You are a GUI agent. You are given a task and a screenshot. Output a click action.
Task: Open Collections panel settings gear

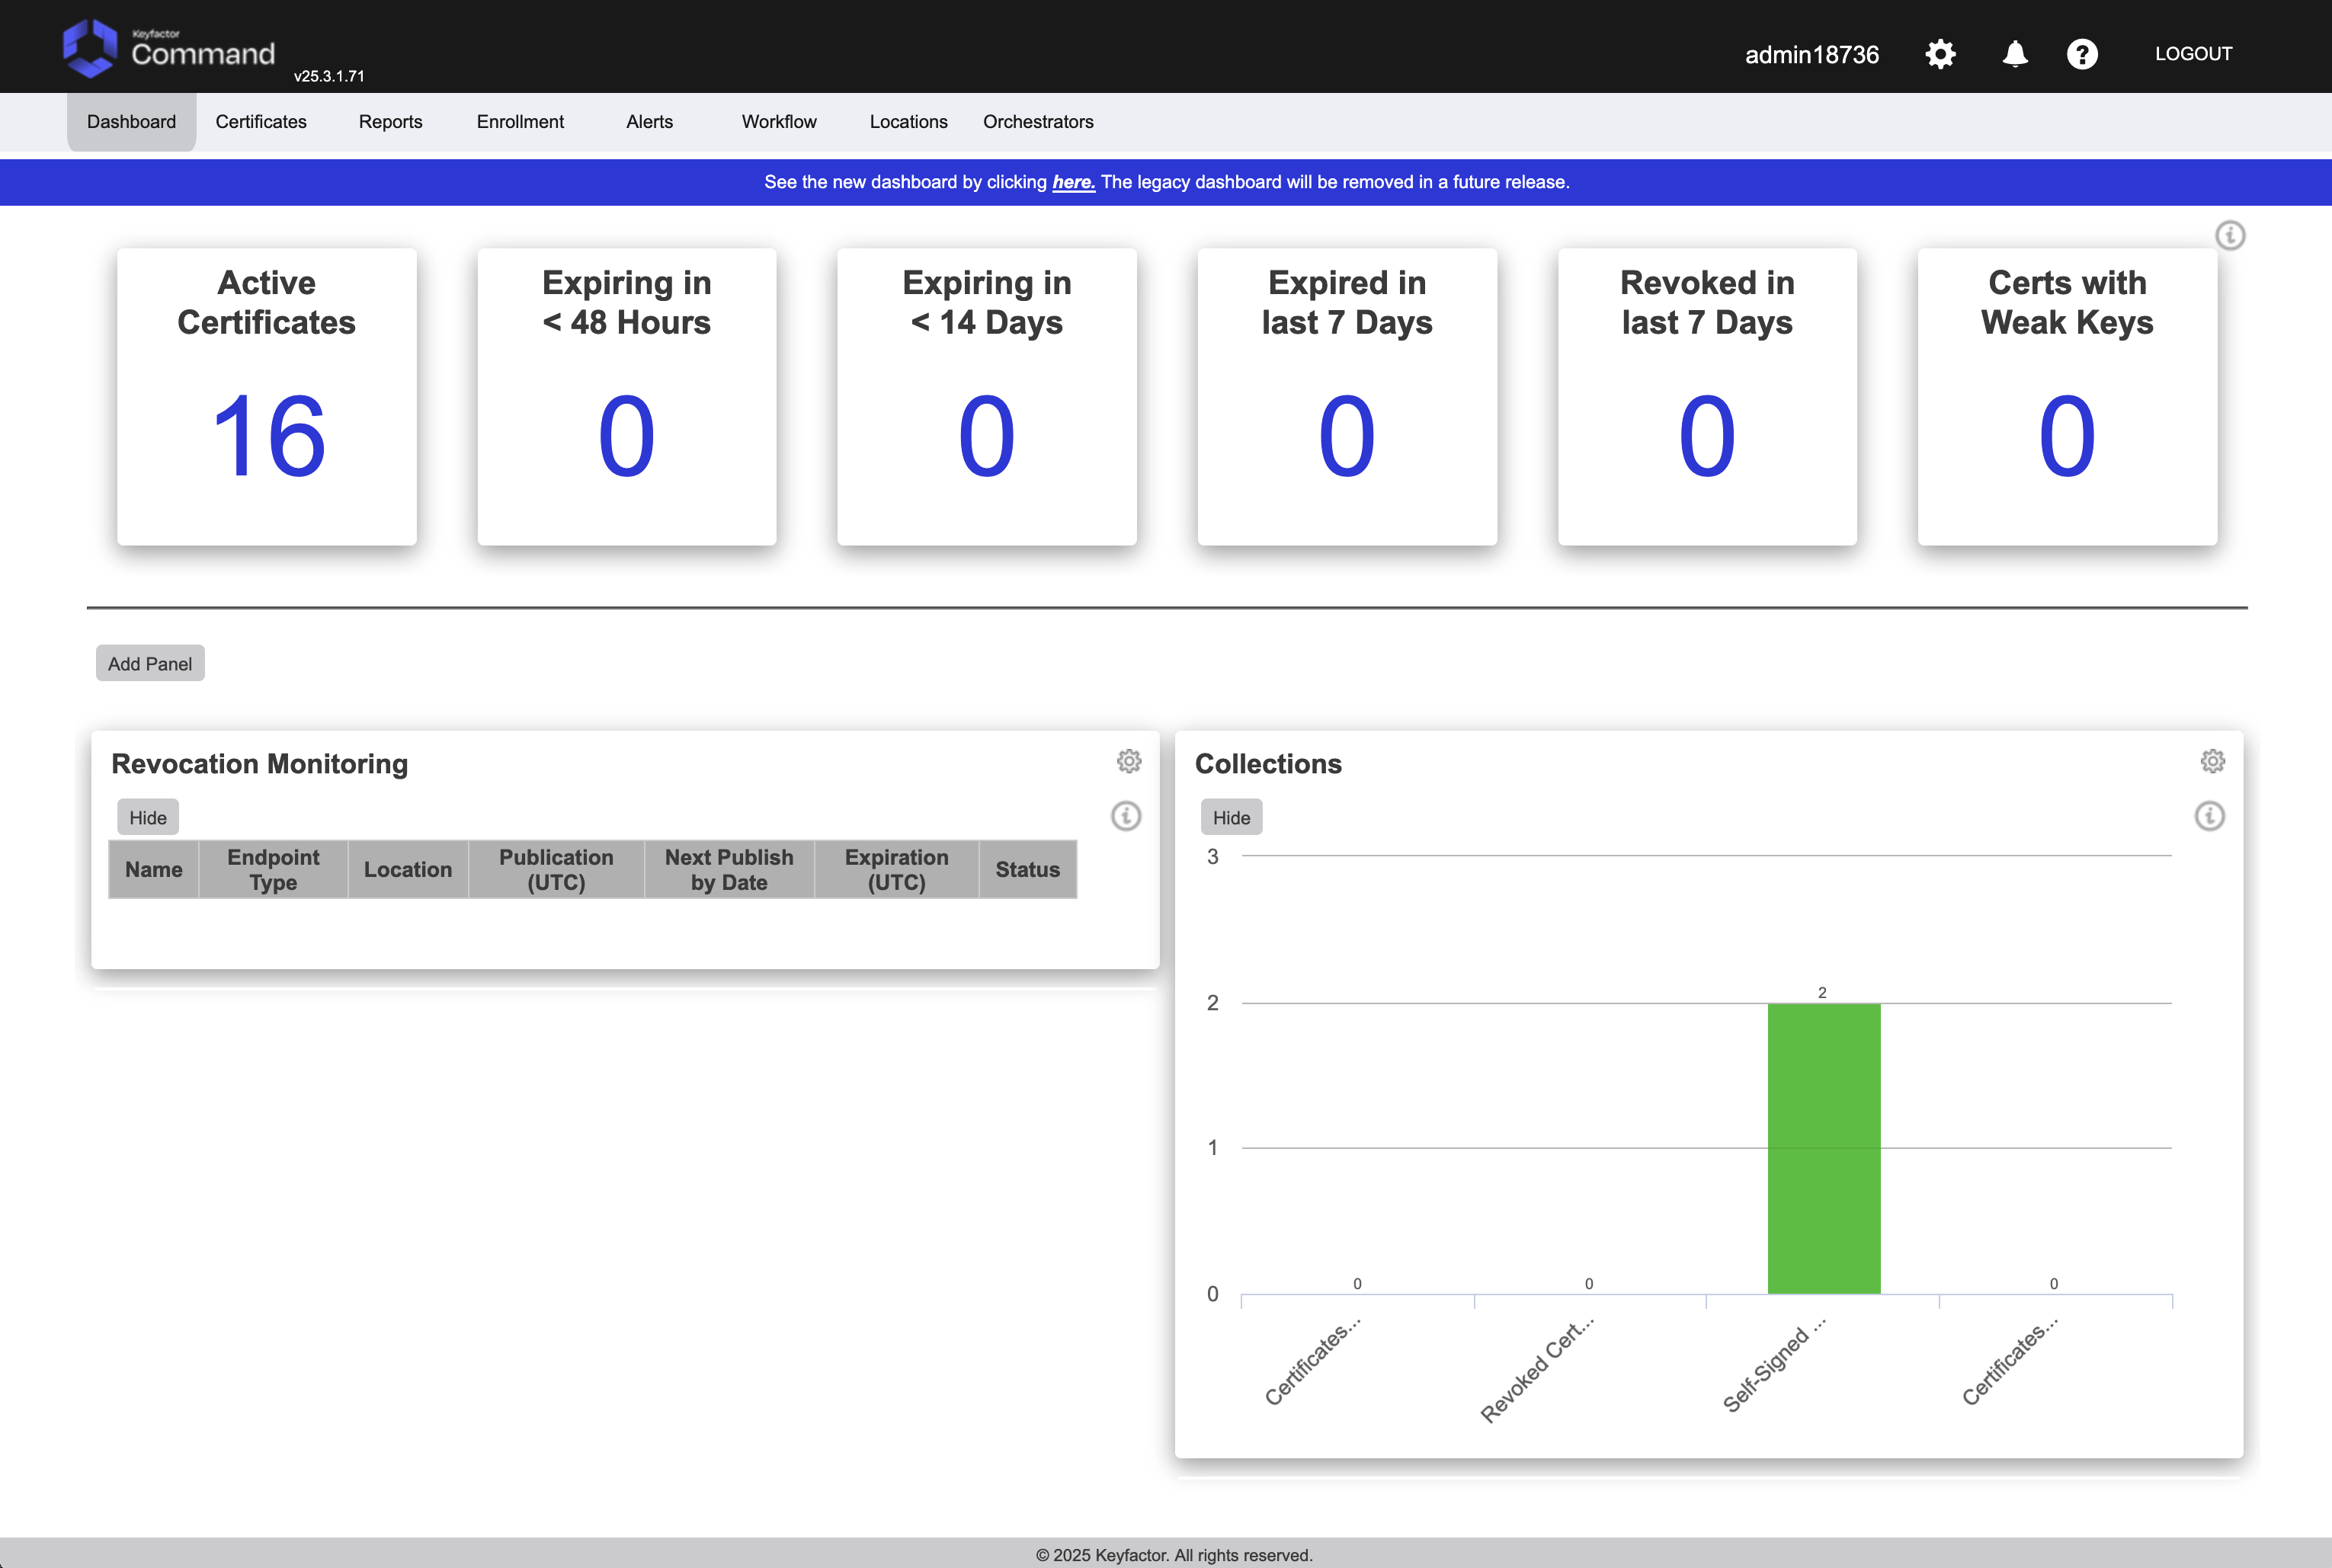pos(2212,761)
